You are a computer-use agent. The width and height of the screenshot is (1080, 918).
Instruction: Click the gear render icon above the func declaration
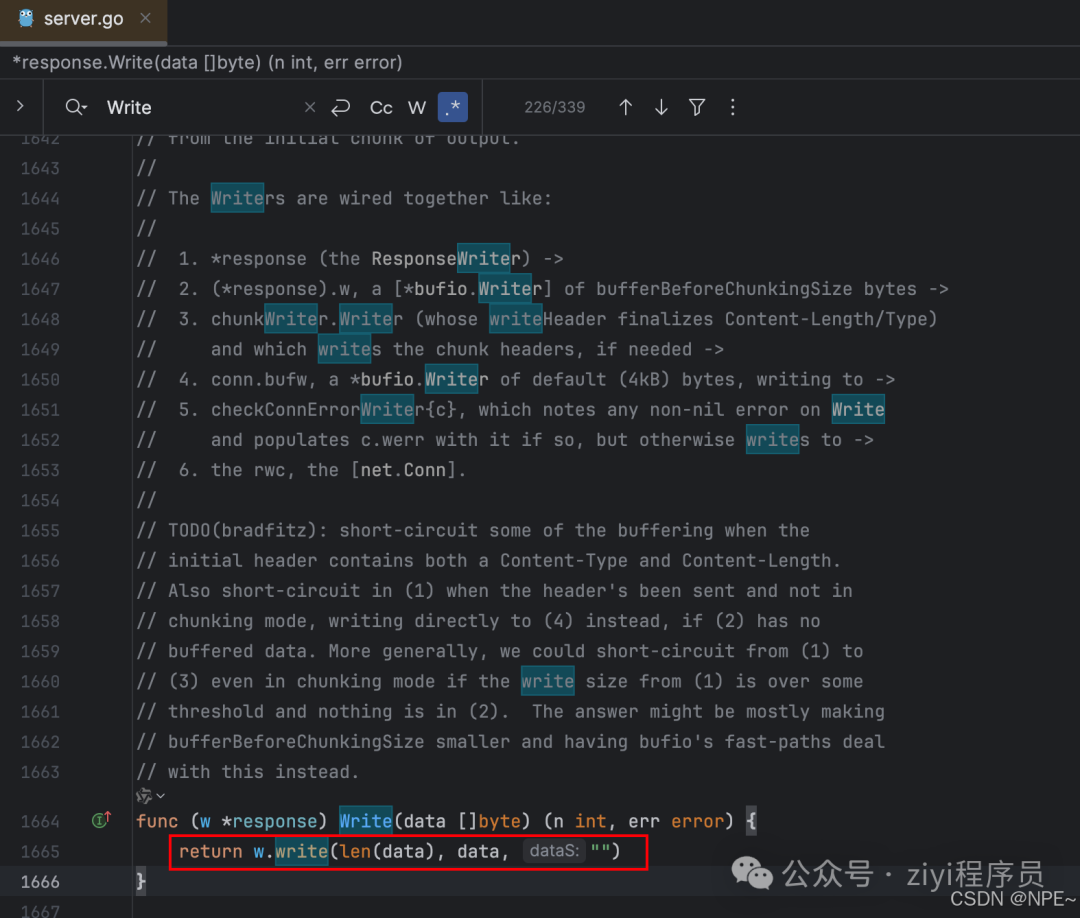143,795
